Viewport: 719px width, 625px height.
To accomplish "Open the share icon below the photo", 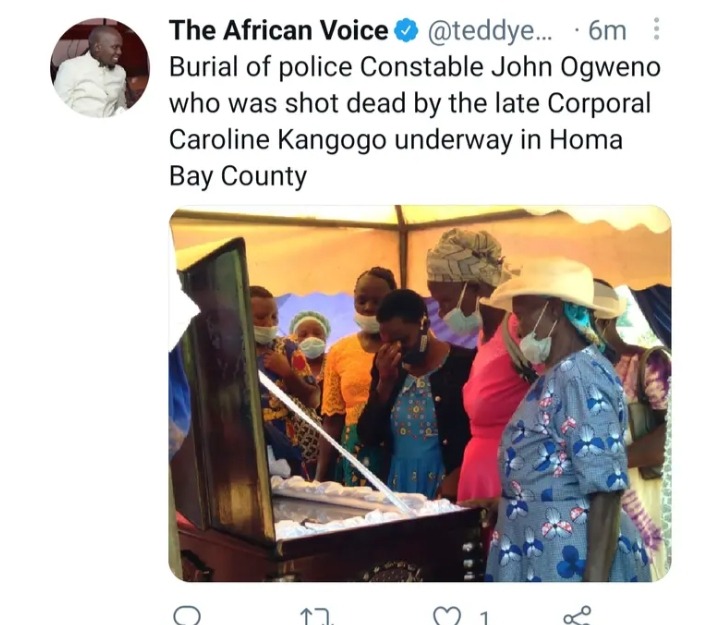I will pyautogui.click(x=577, y=616).
